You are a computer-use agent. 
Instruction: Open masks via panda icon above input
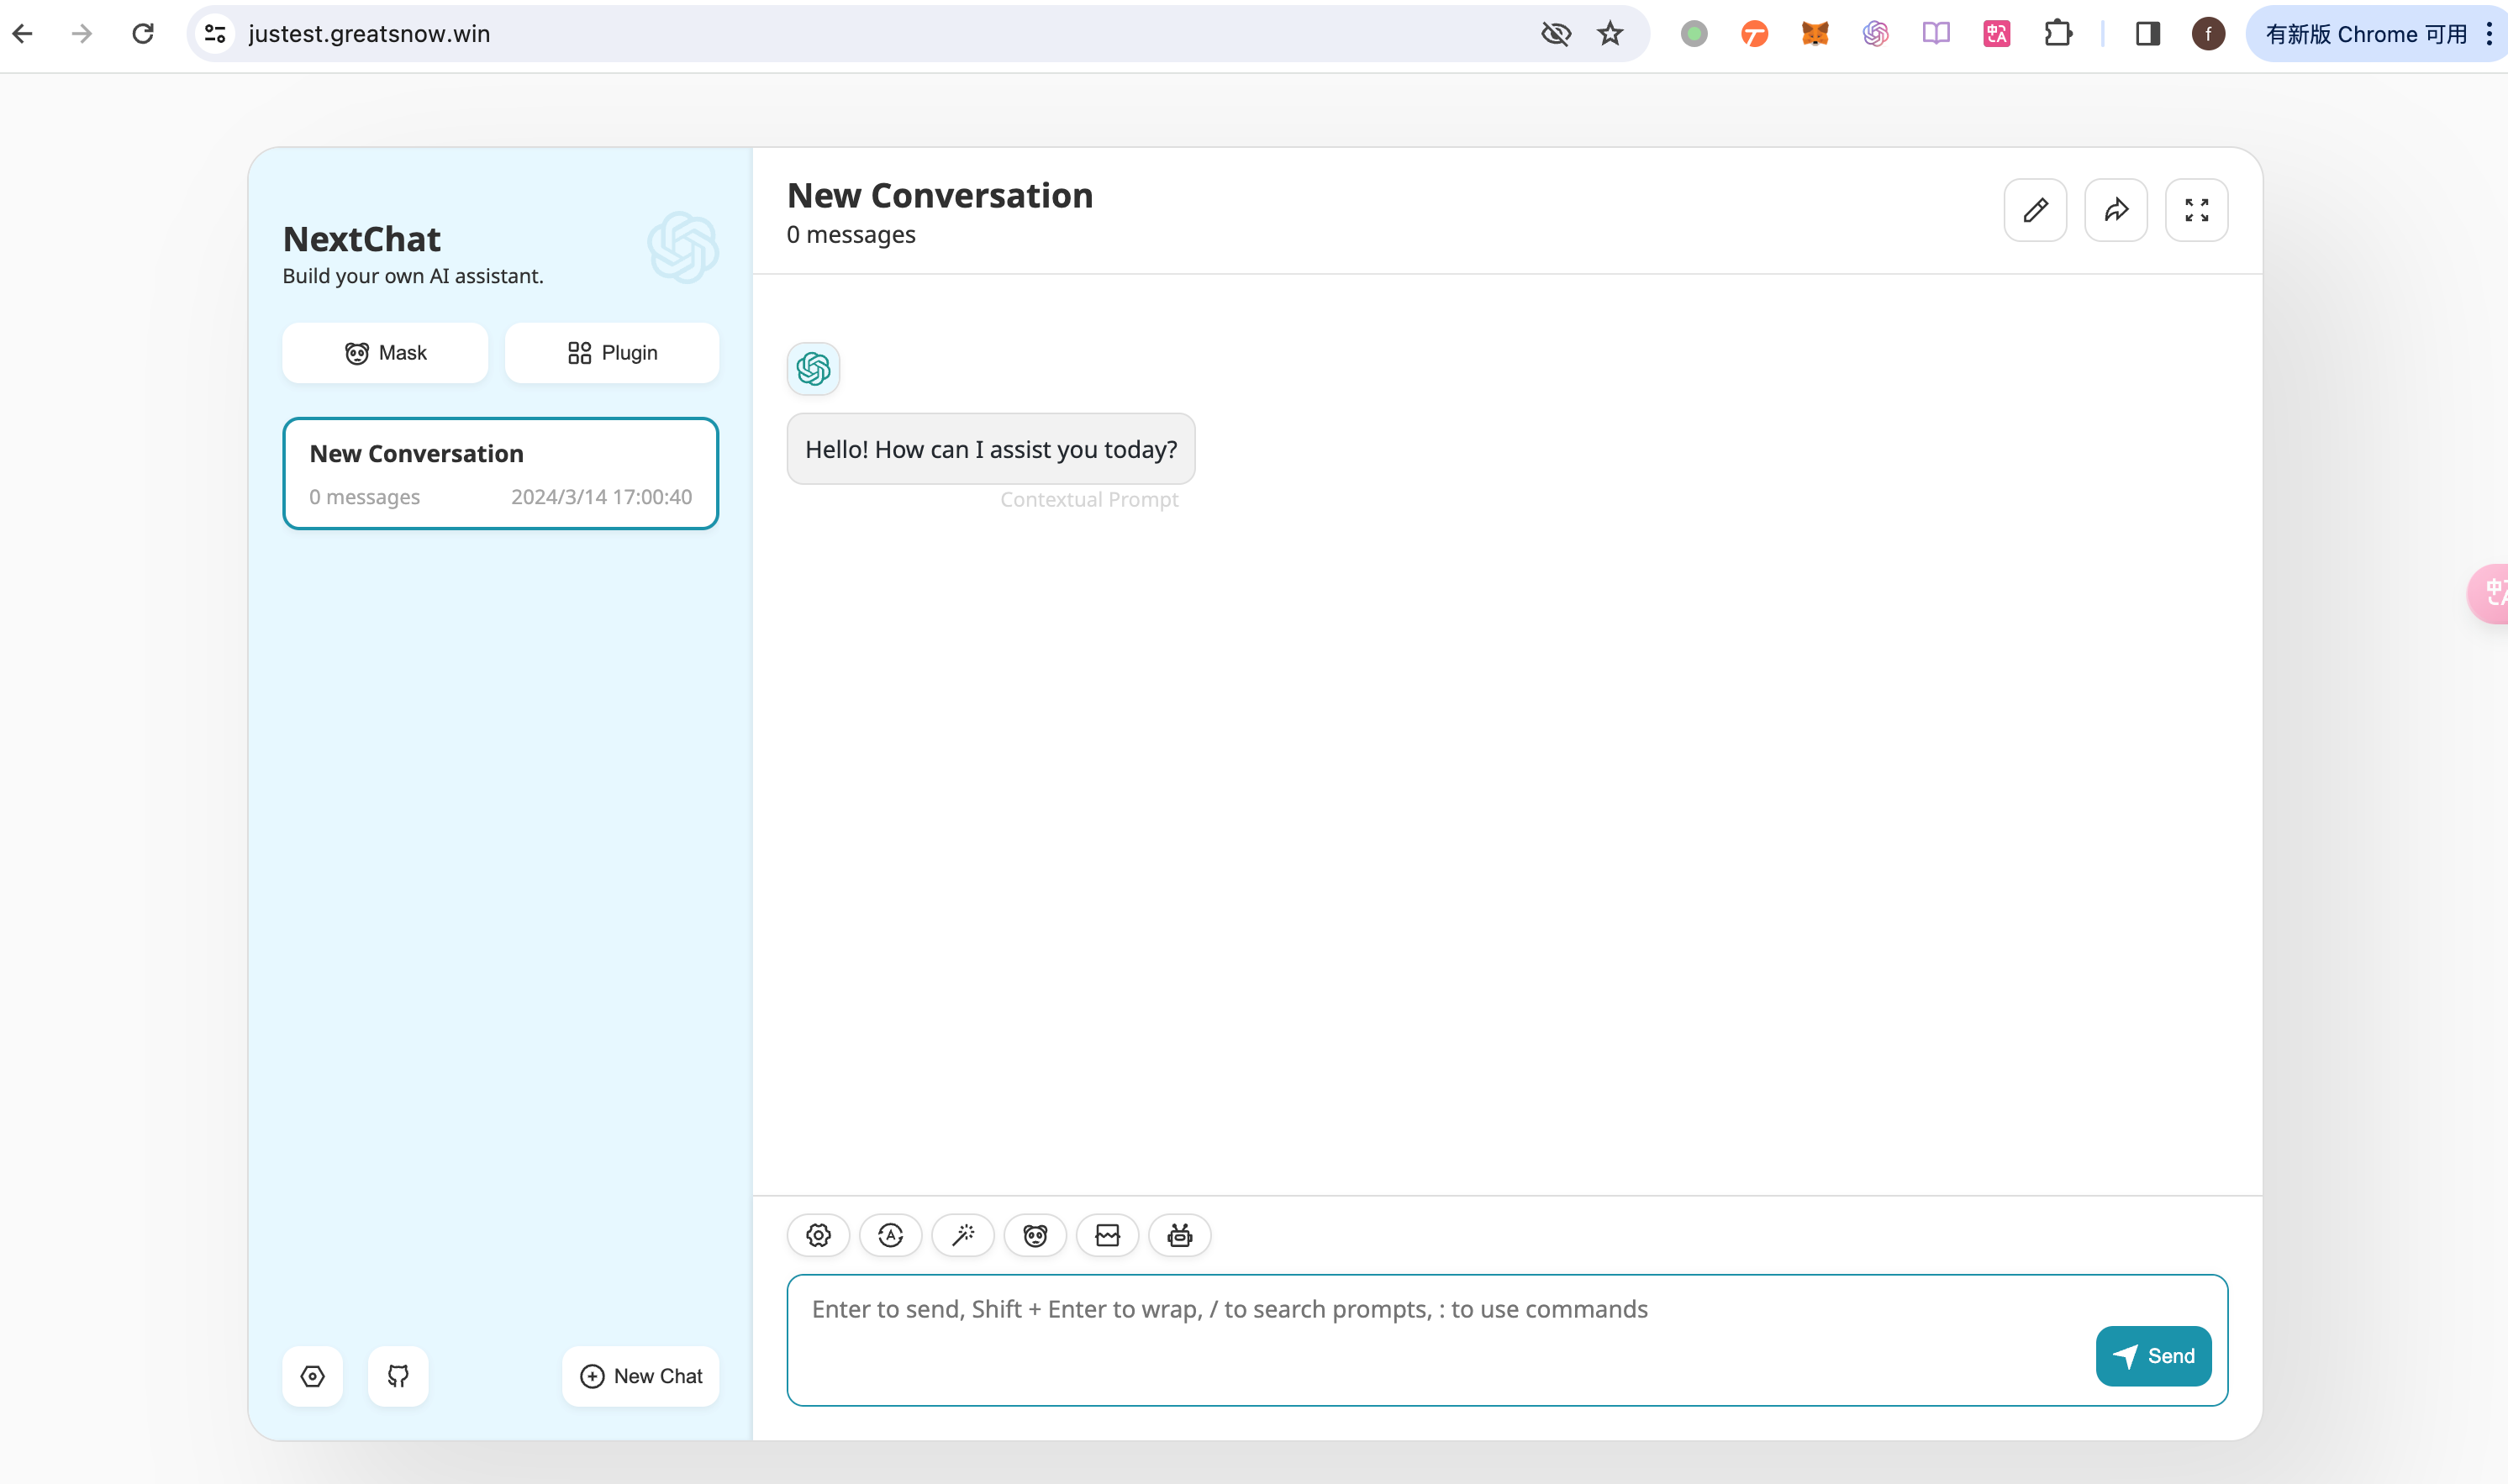point(1035,1235)
